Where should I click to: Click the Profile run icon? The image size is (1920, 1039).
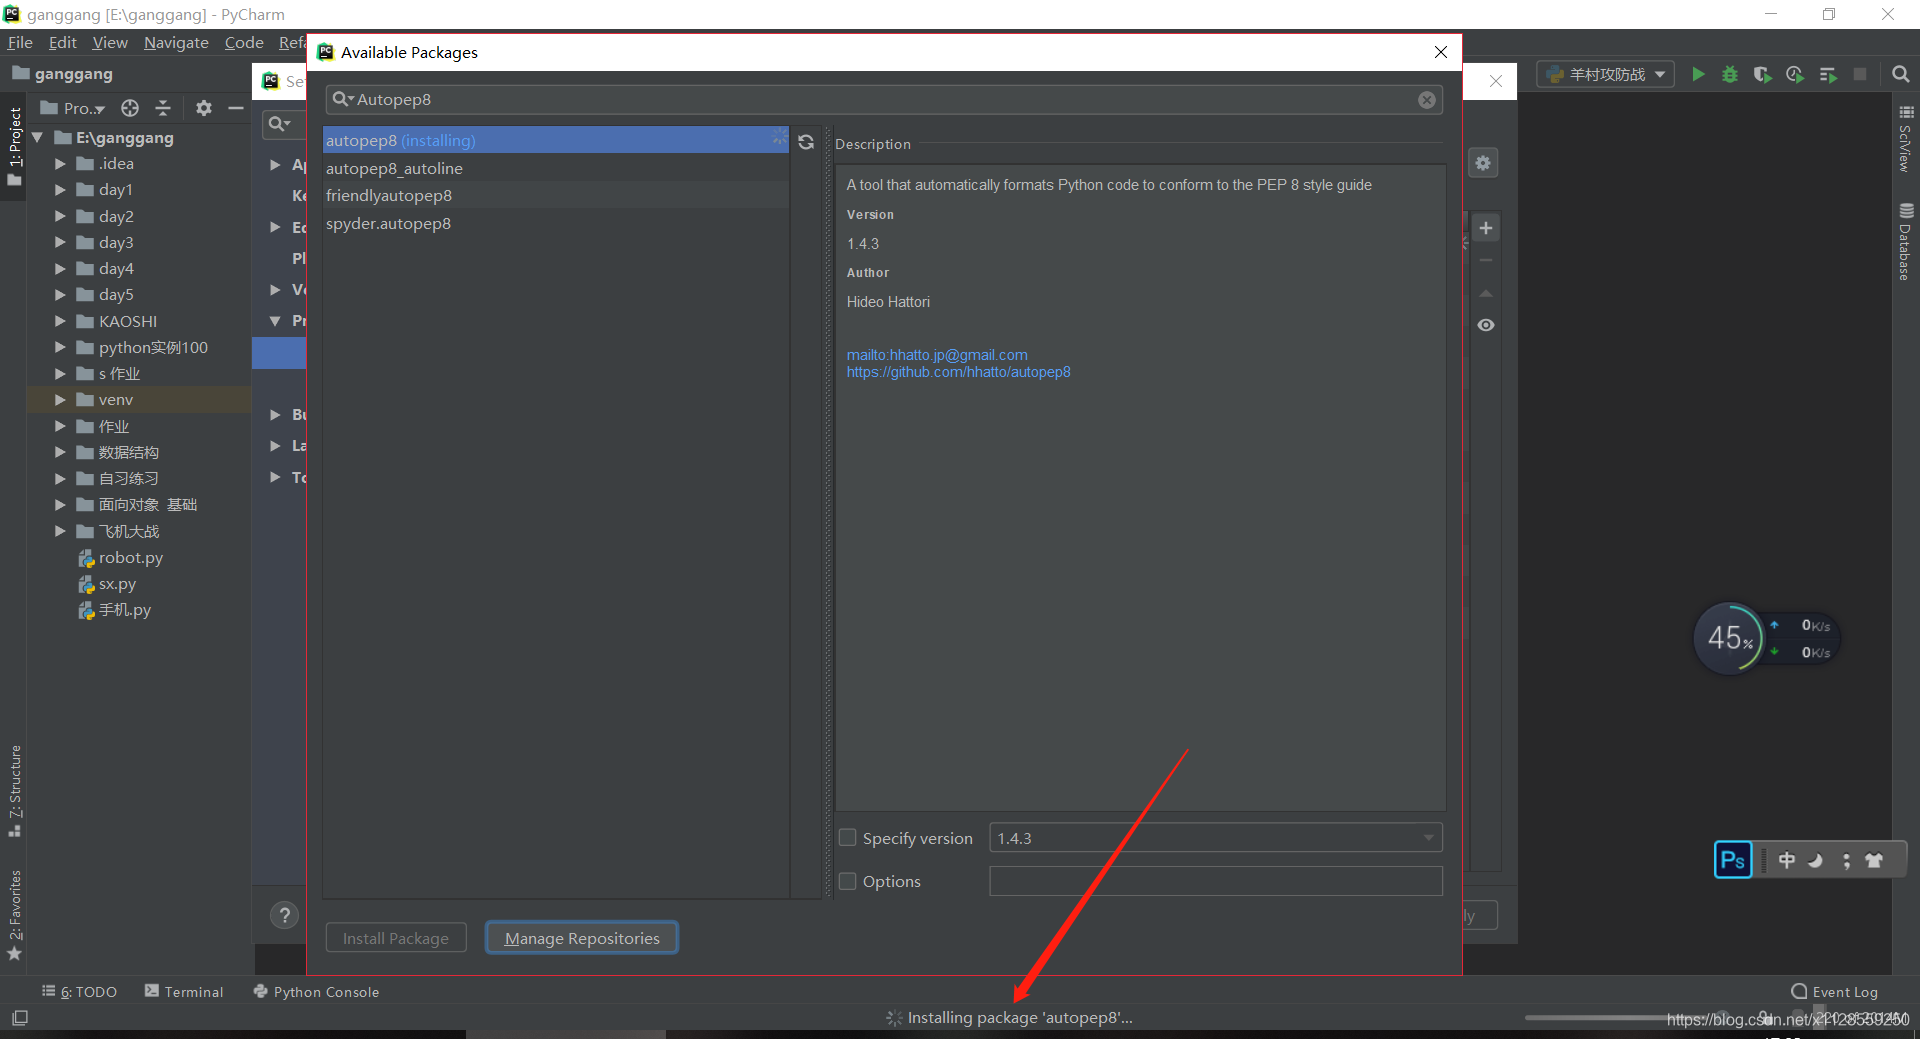[x=1795, y=74]
